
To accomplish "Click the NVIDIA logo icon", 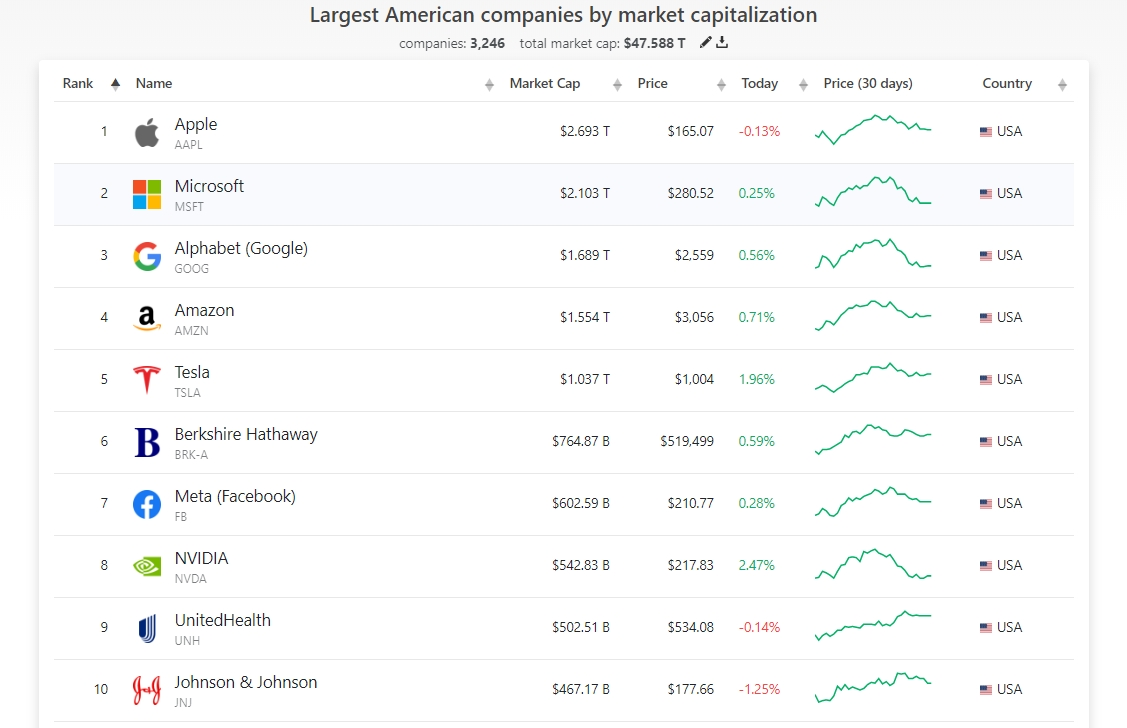I will pyautogui.click(x=147, y=566).
